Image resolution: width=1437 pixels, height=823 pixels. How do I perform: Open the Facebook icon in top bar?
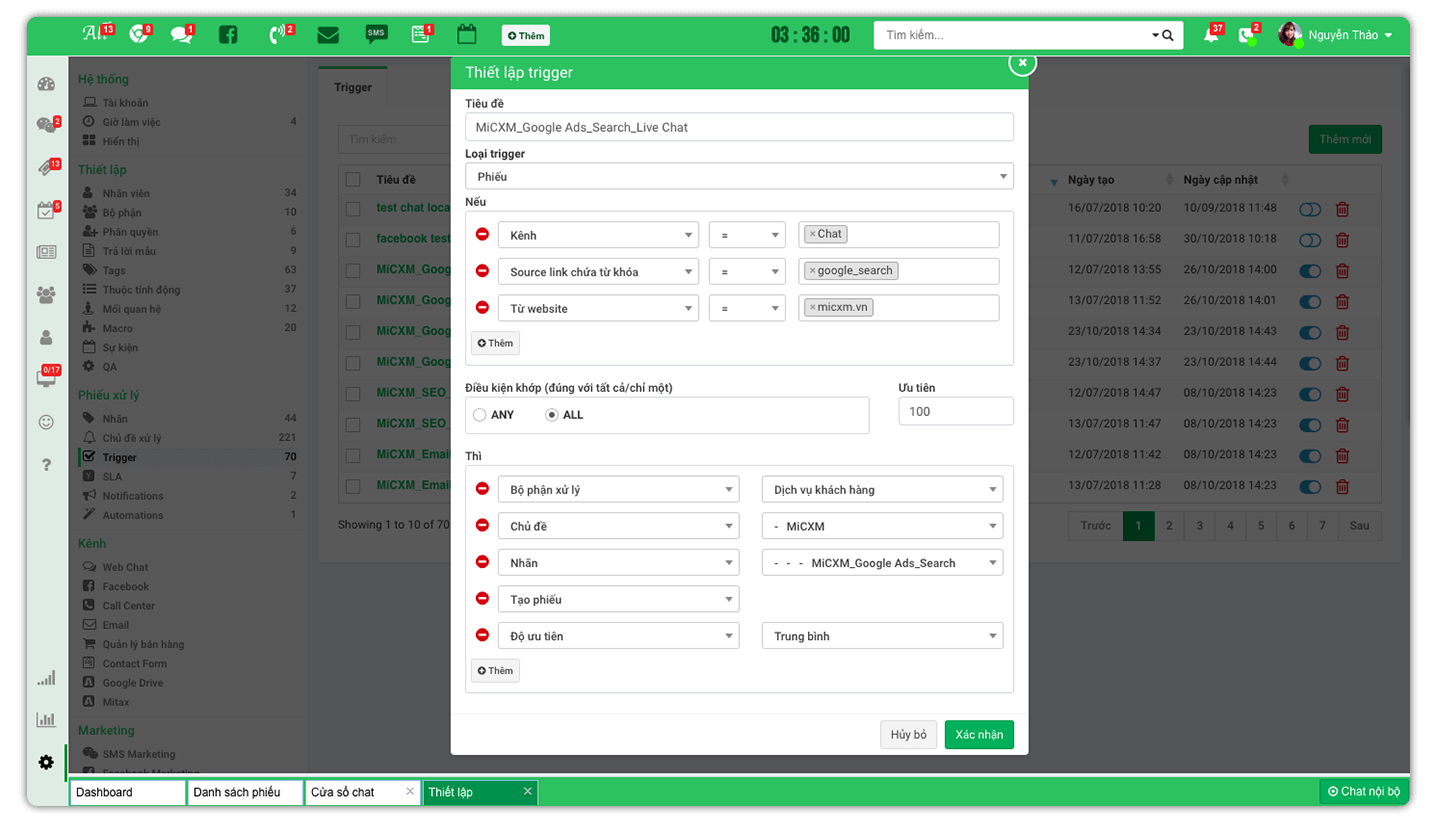228,35
